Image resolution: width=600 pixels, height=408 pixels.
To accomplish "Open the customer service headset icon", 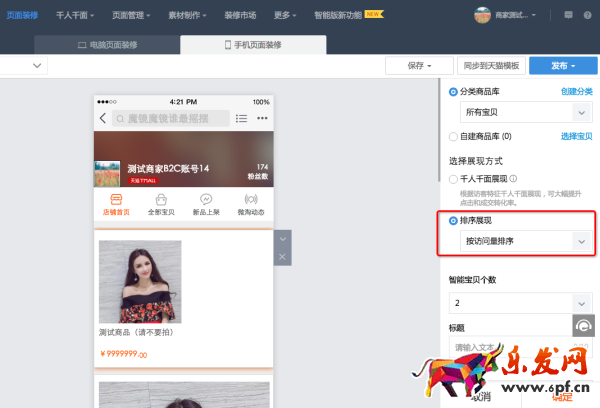I will coord(584,326).
